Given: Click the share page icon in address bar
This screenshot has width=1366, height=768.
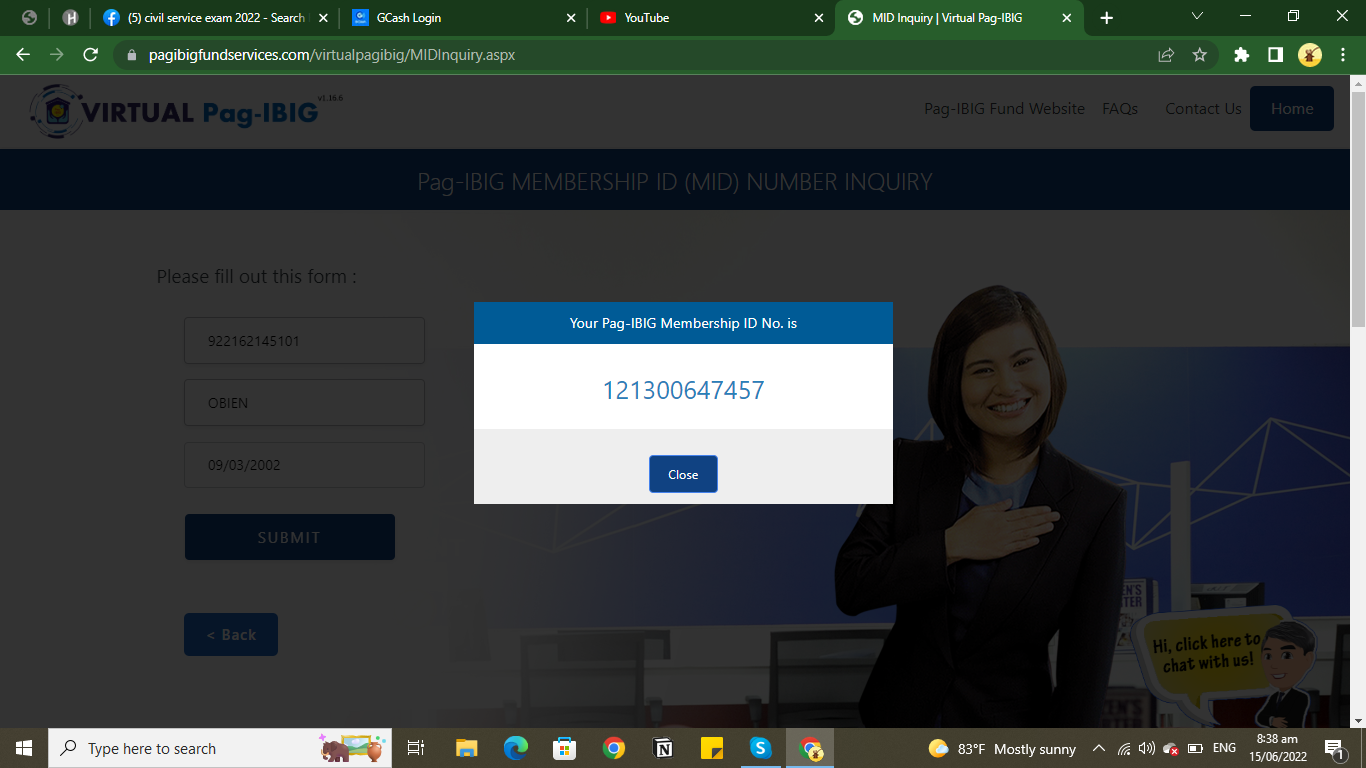Looking at the screenshot, I should 1166,55.
